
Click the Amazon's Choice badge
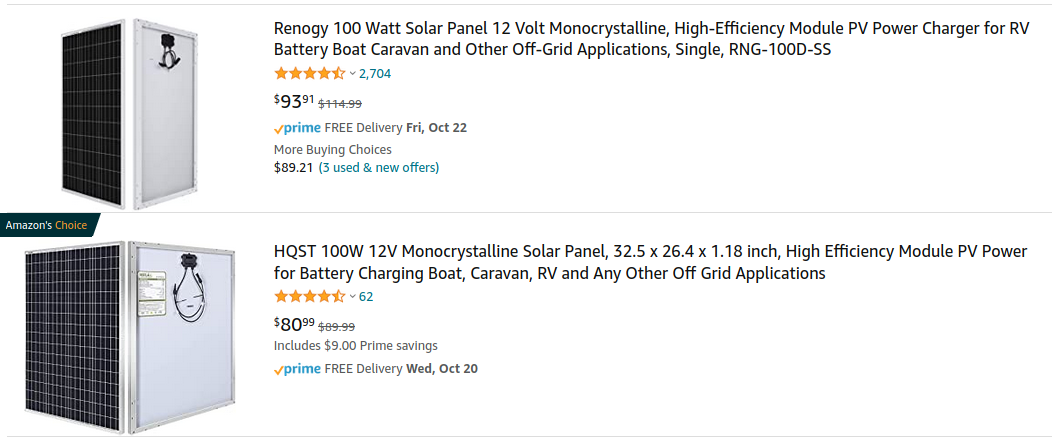[x=46, y=225]
